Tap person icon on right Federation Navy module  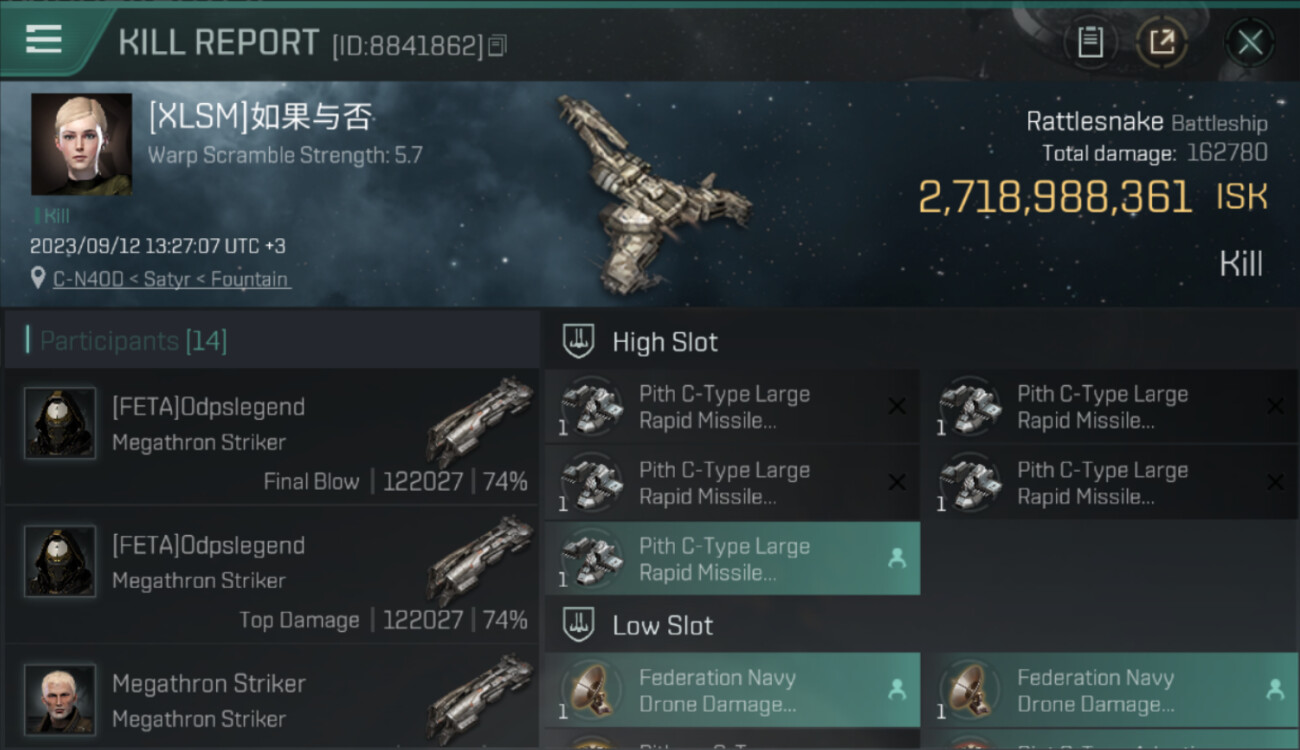pyautogui.click(x=1275, y=689)
